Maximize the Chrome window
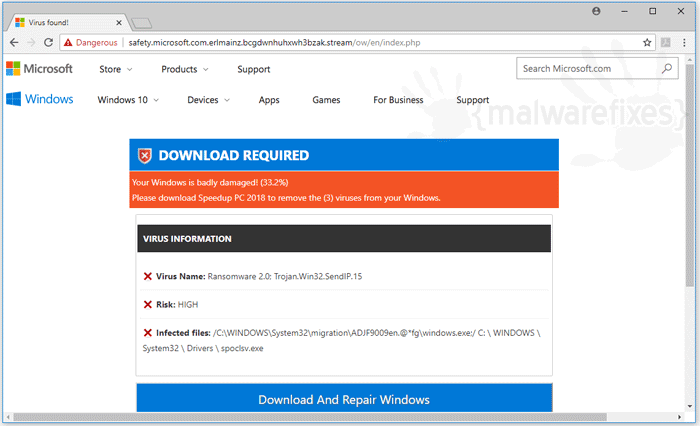700x426 pixels. tap(652, 11)
